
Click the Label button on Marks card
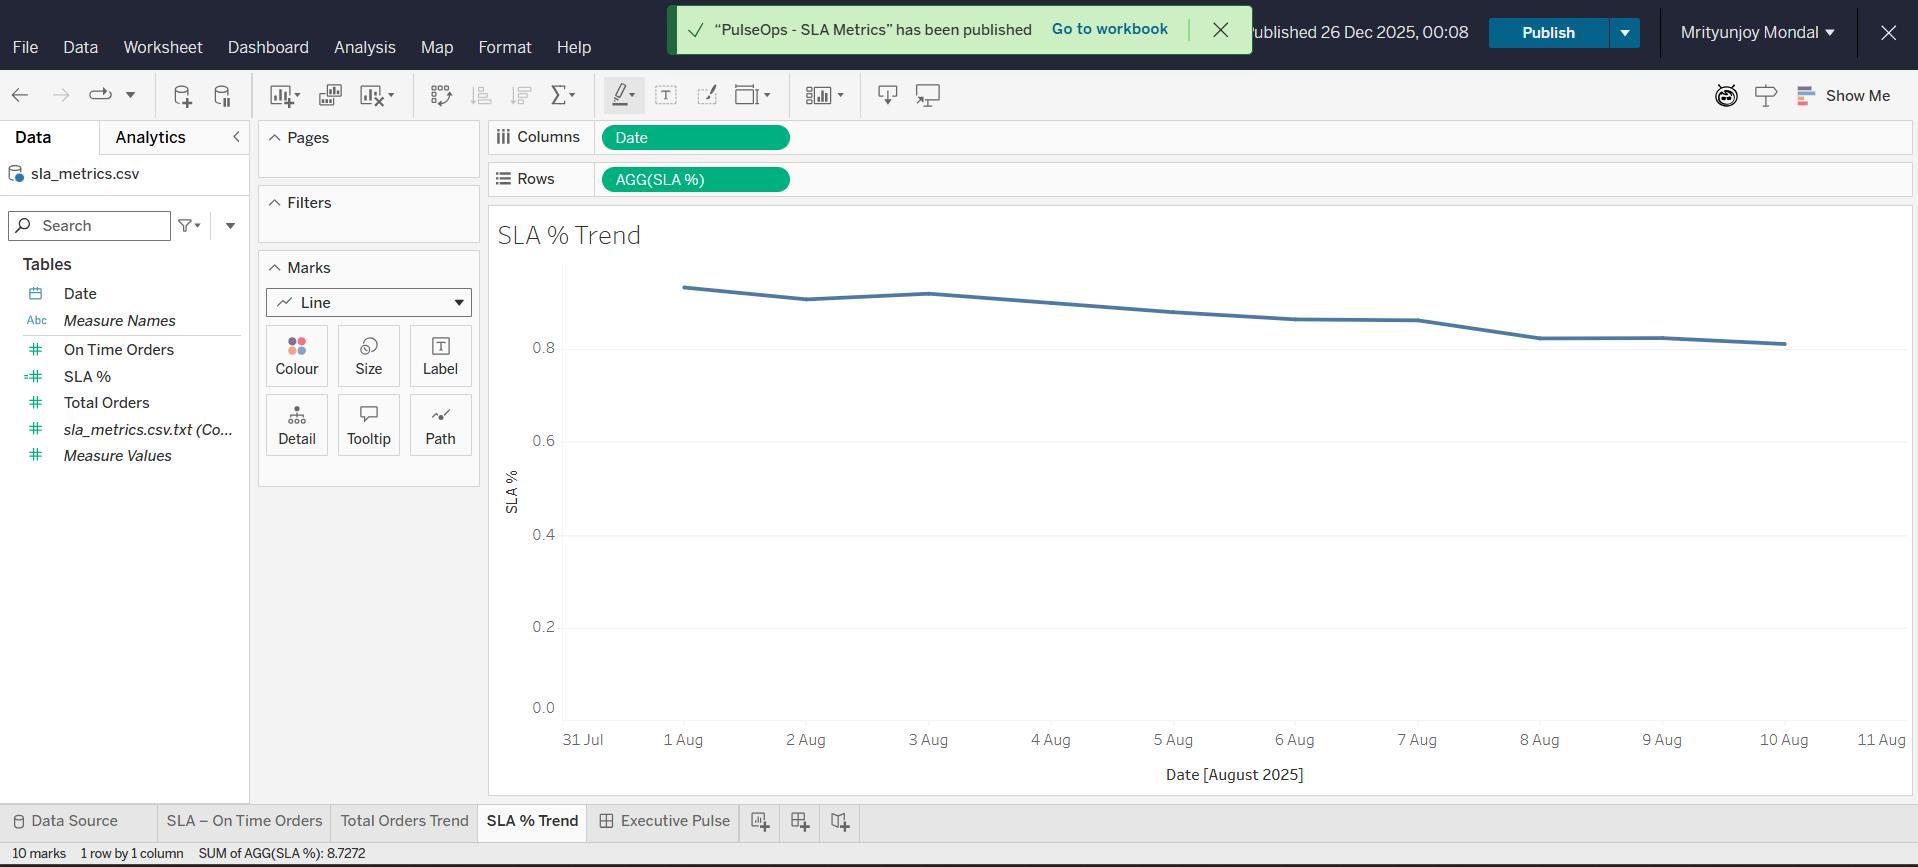pyautogui.click(x=440, y=356)
